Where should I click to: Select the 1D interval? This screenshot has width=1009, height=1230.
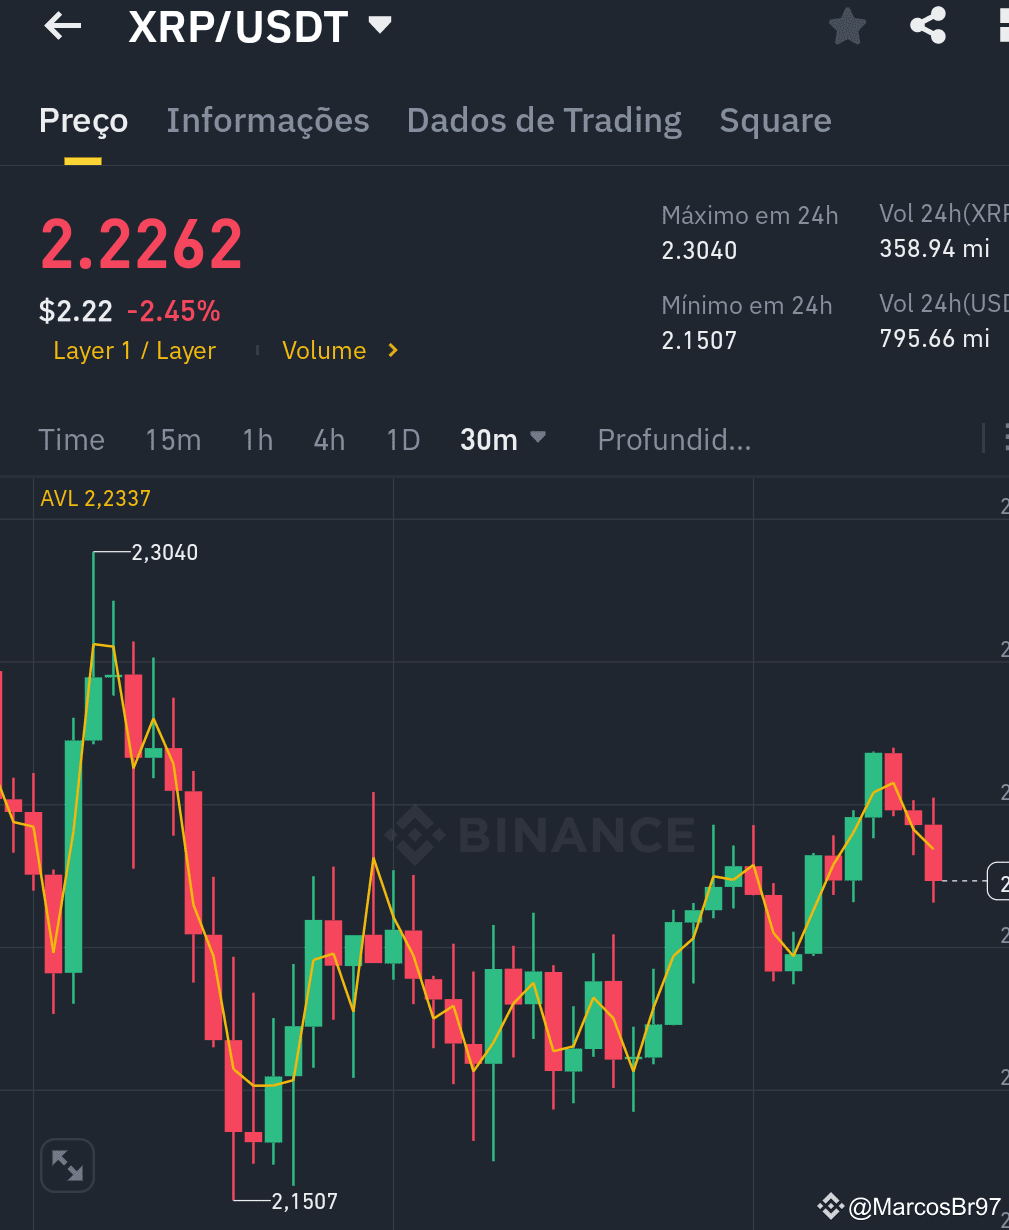tap(403, 440)
